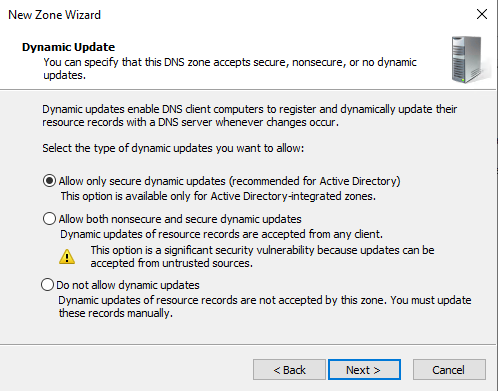Click 'Select the type of dynamic updates' prompt

[173, 148]
